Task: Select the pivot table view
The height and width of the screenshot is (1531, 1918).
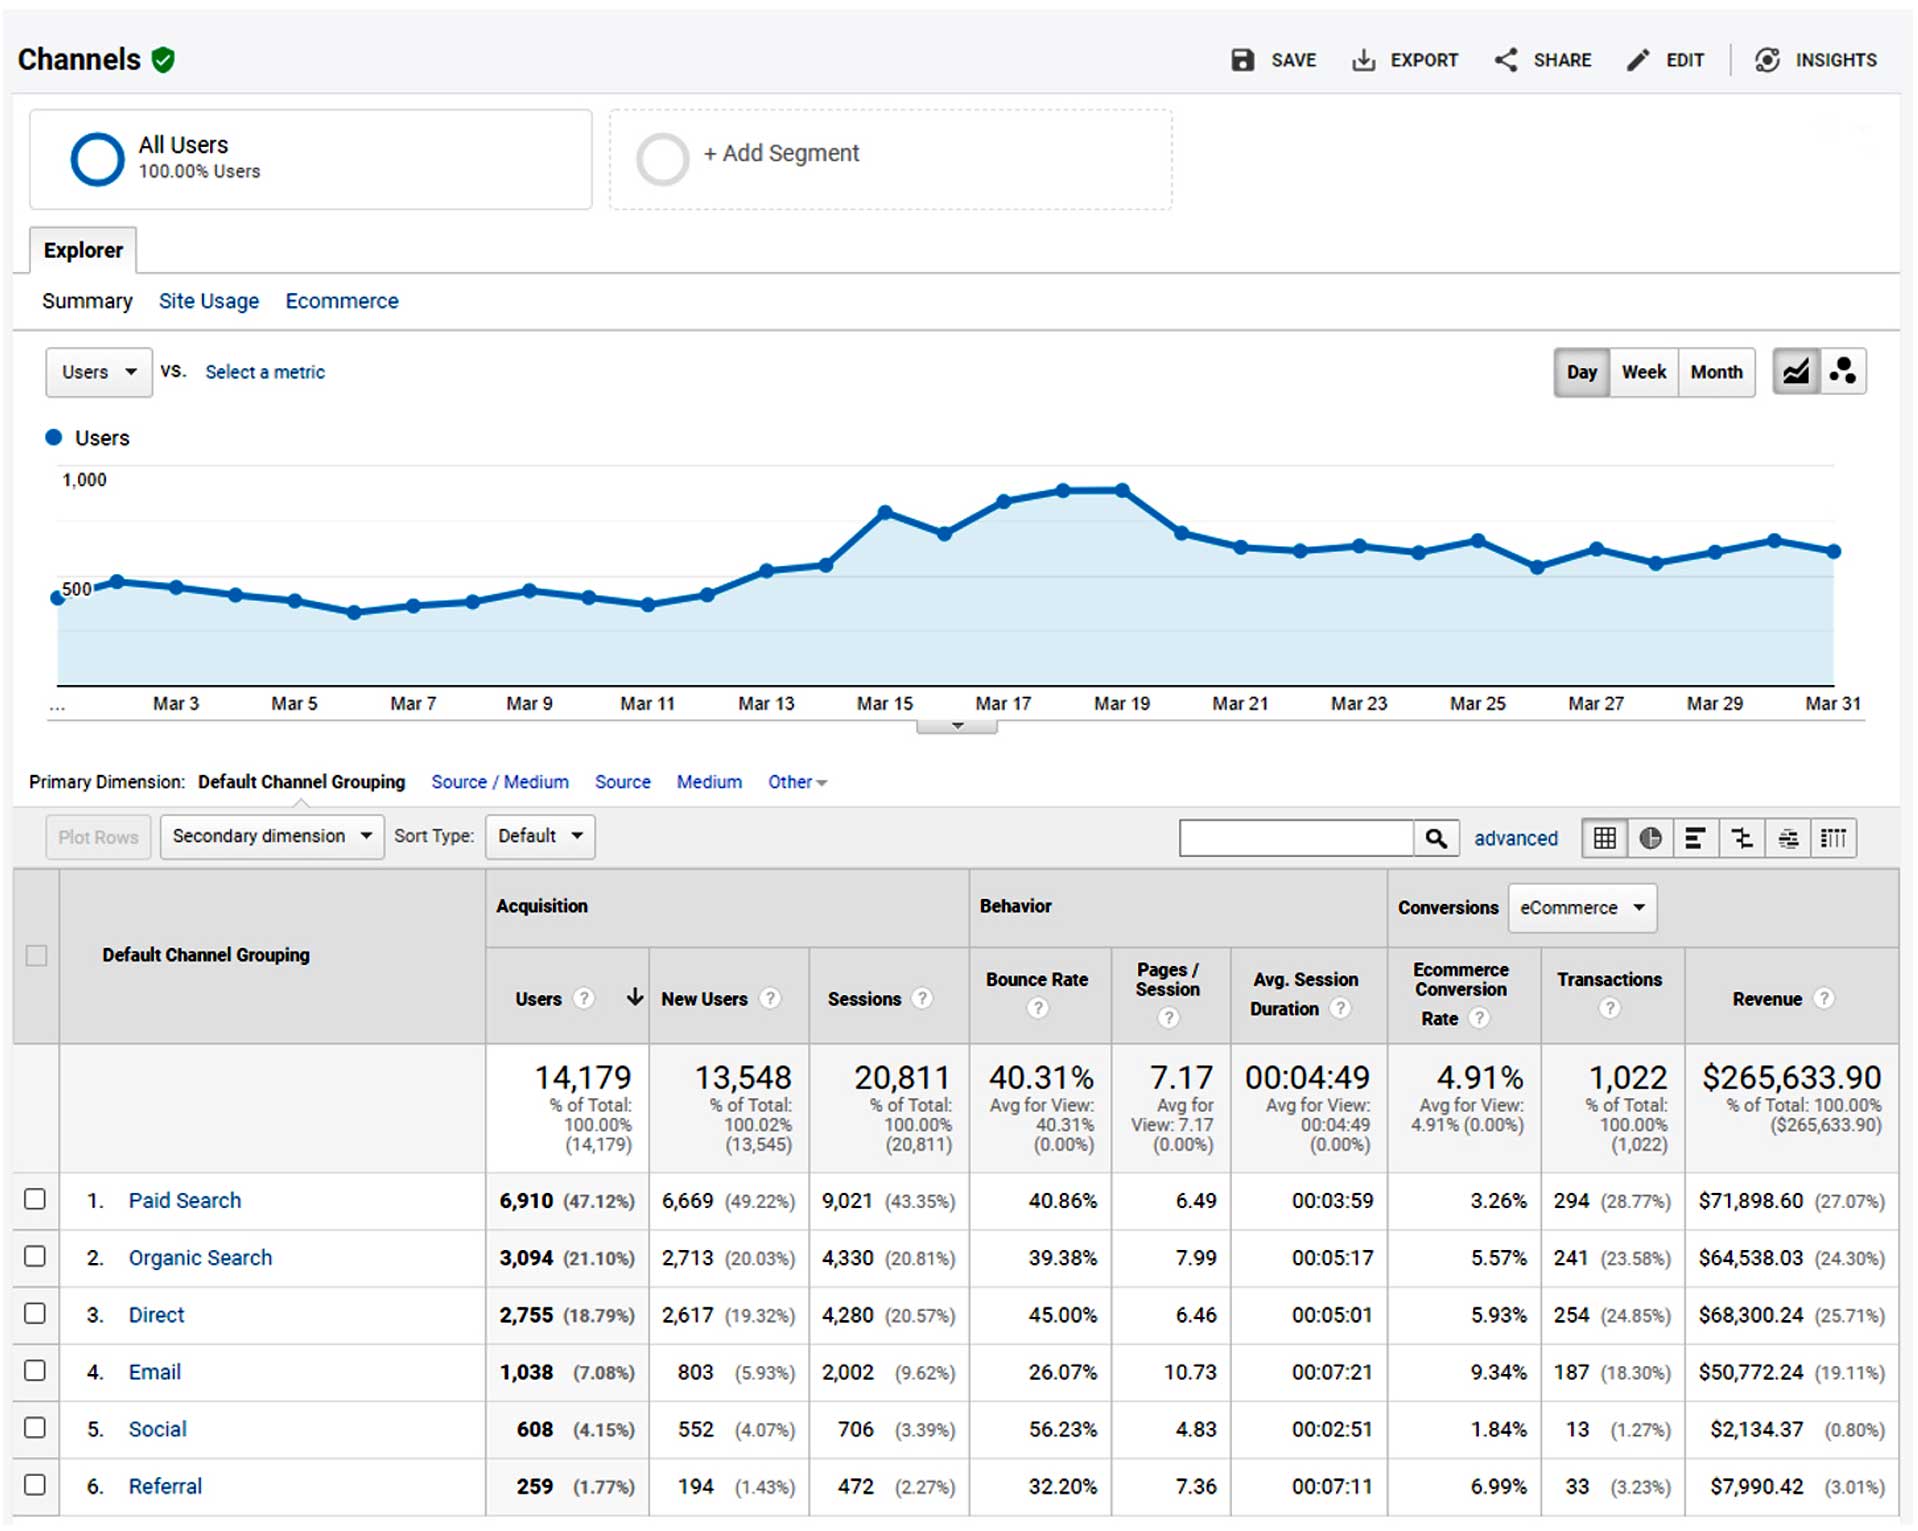Action: pyautogui.click(x=1834, y=838)
